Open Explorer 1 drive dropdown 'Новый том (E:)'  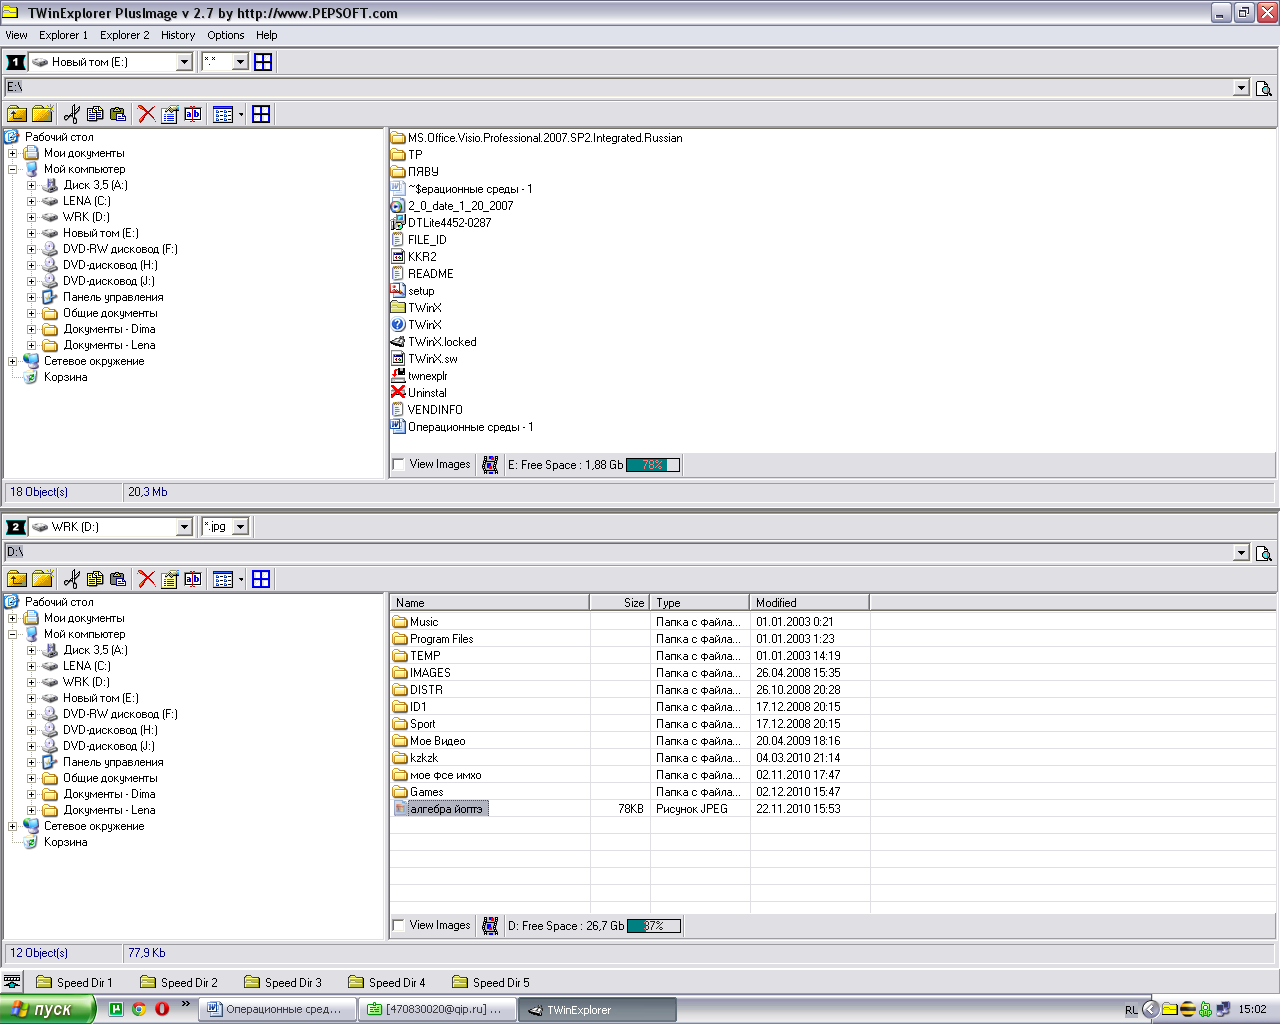pos(184,62)
